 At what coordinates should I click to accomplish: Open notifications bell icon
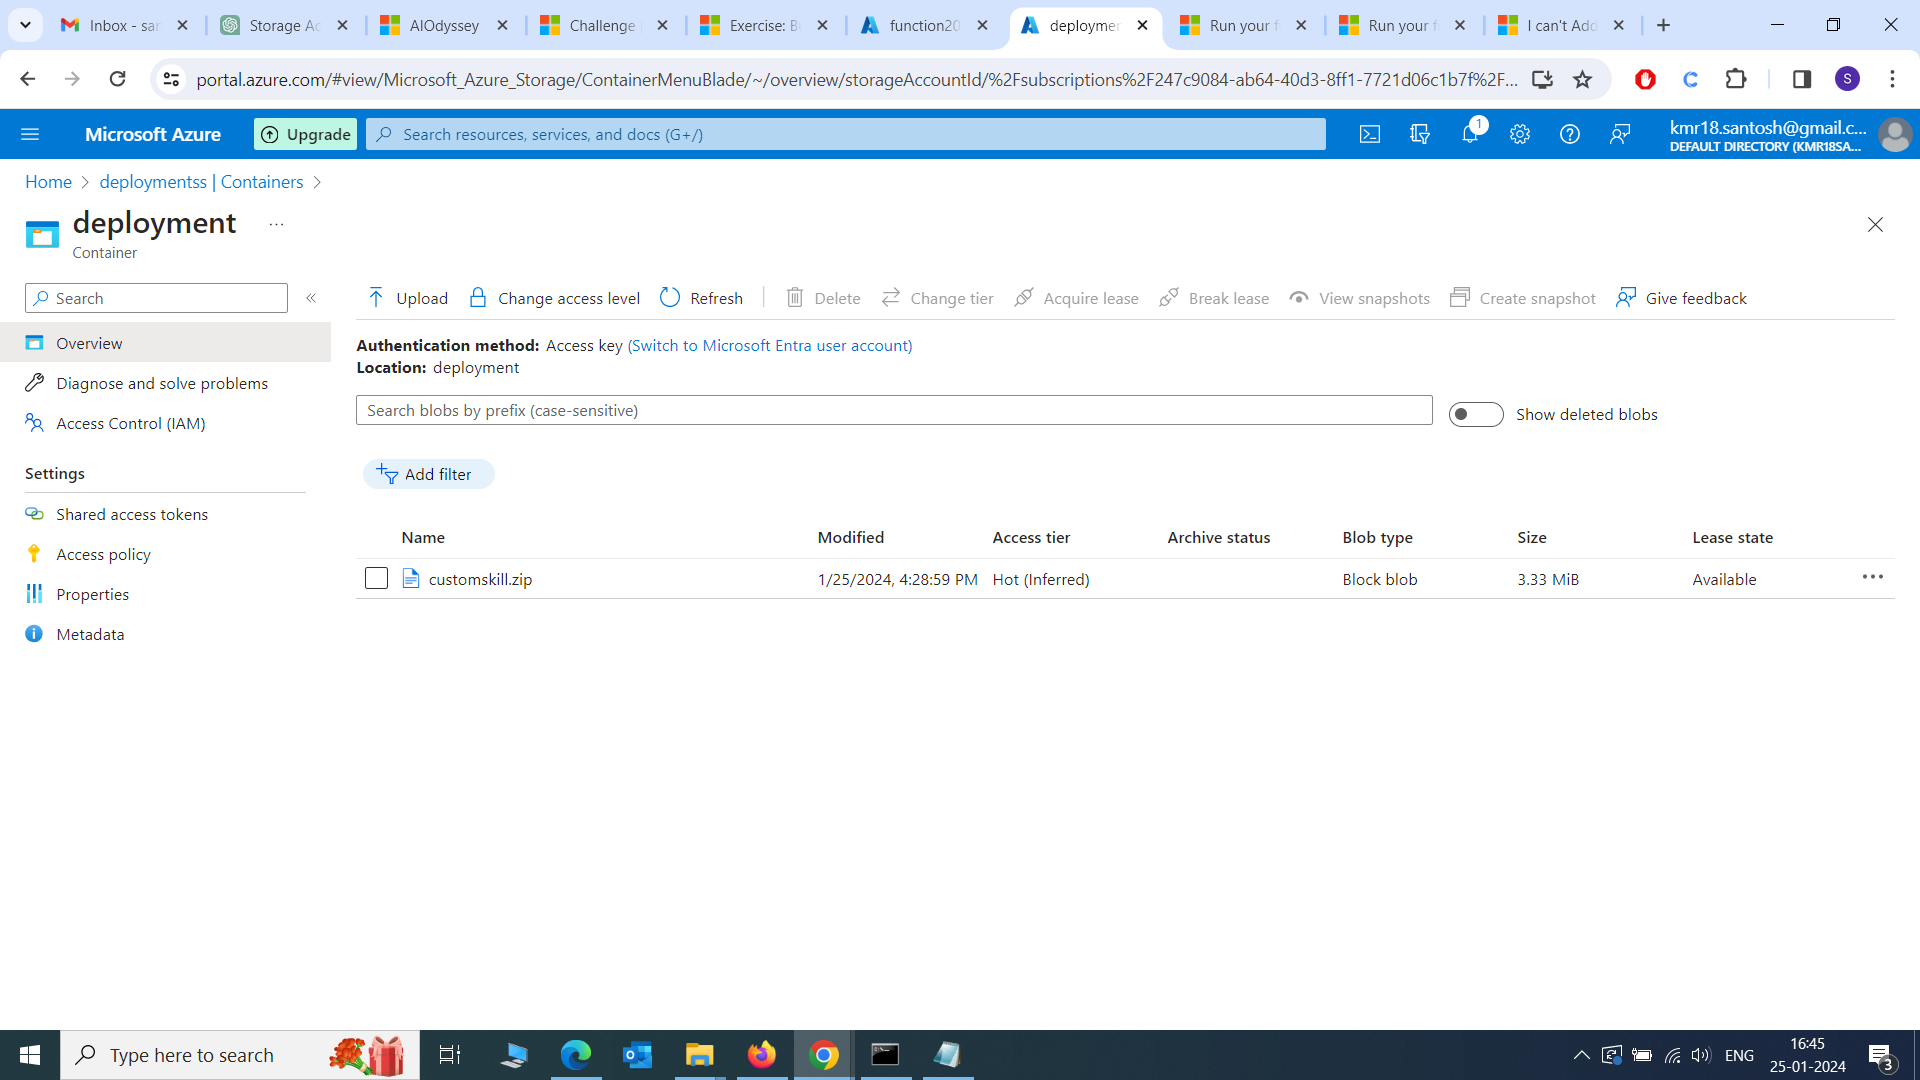pyautogui.click(x=1470, y=134)
